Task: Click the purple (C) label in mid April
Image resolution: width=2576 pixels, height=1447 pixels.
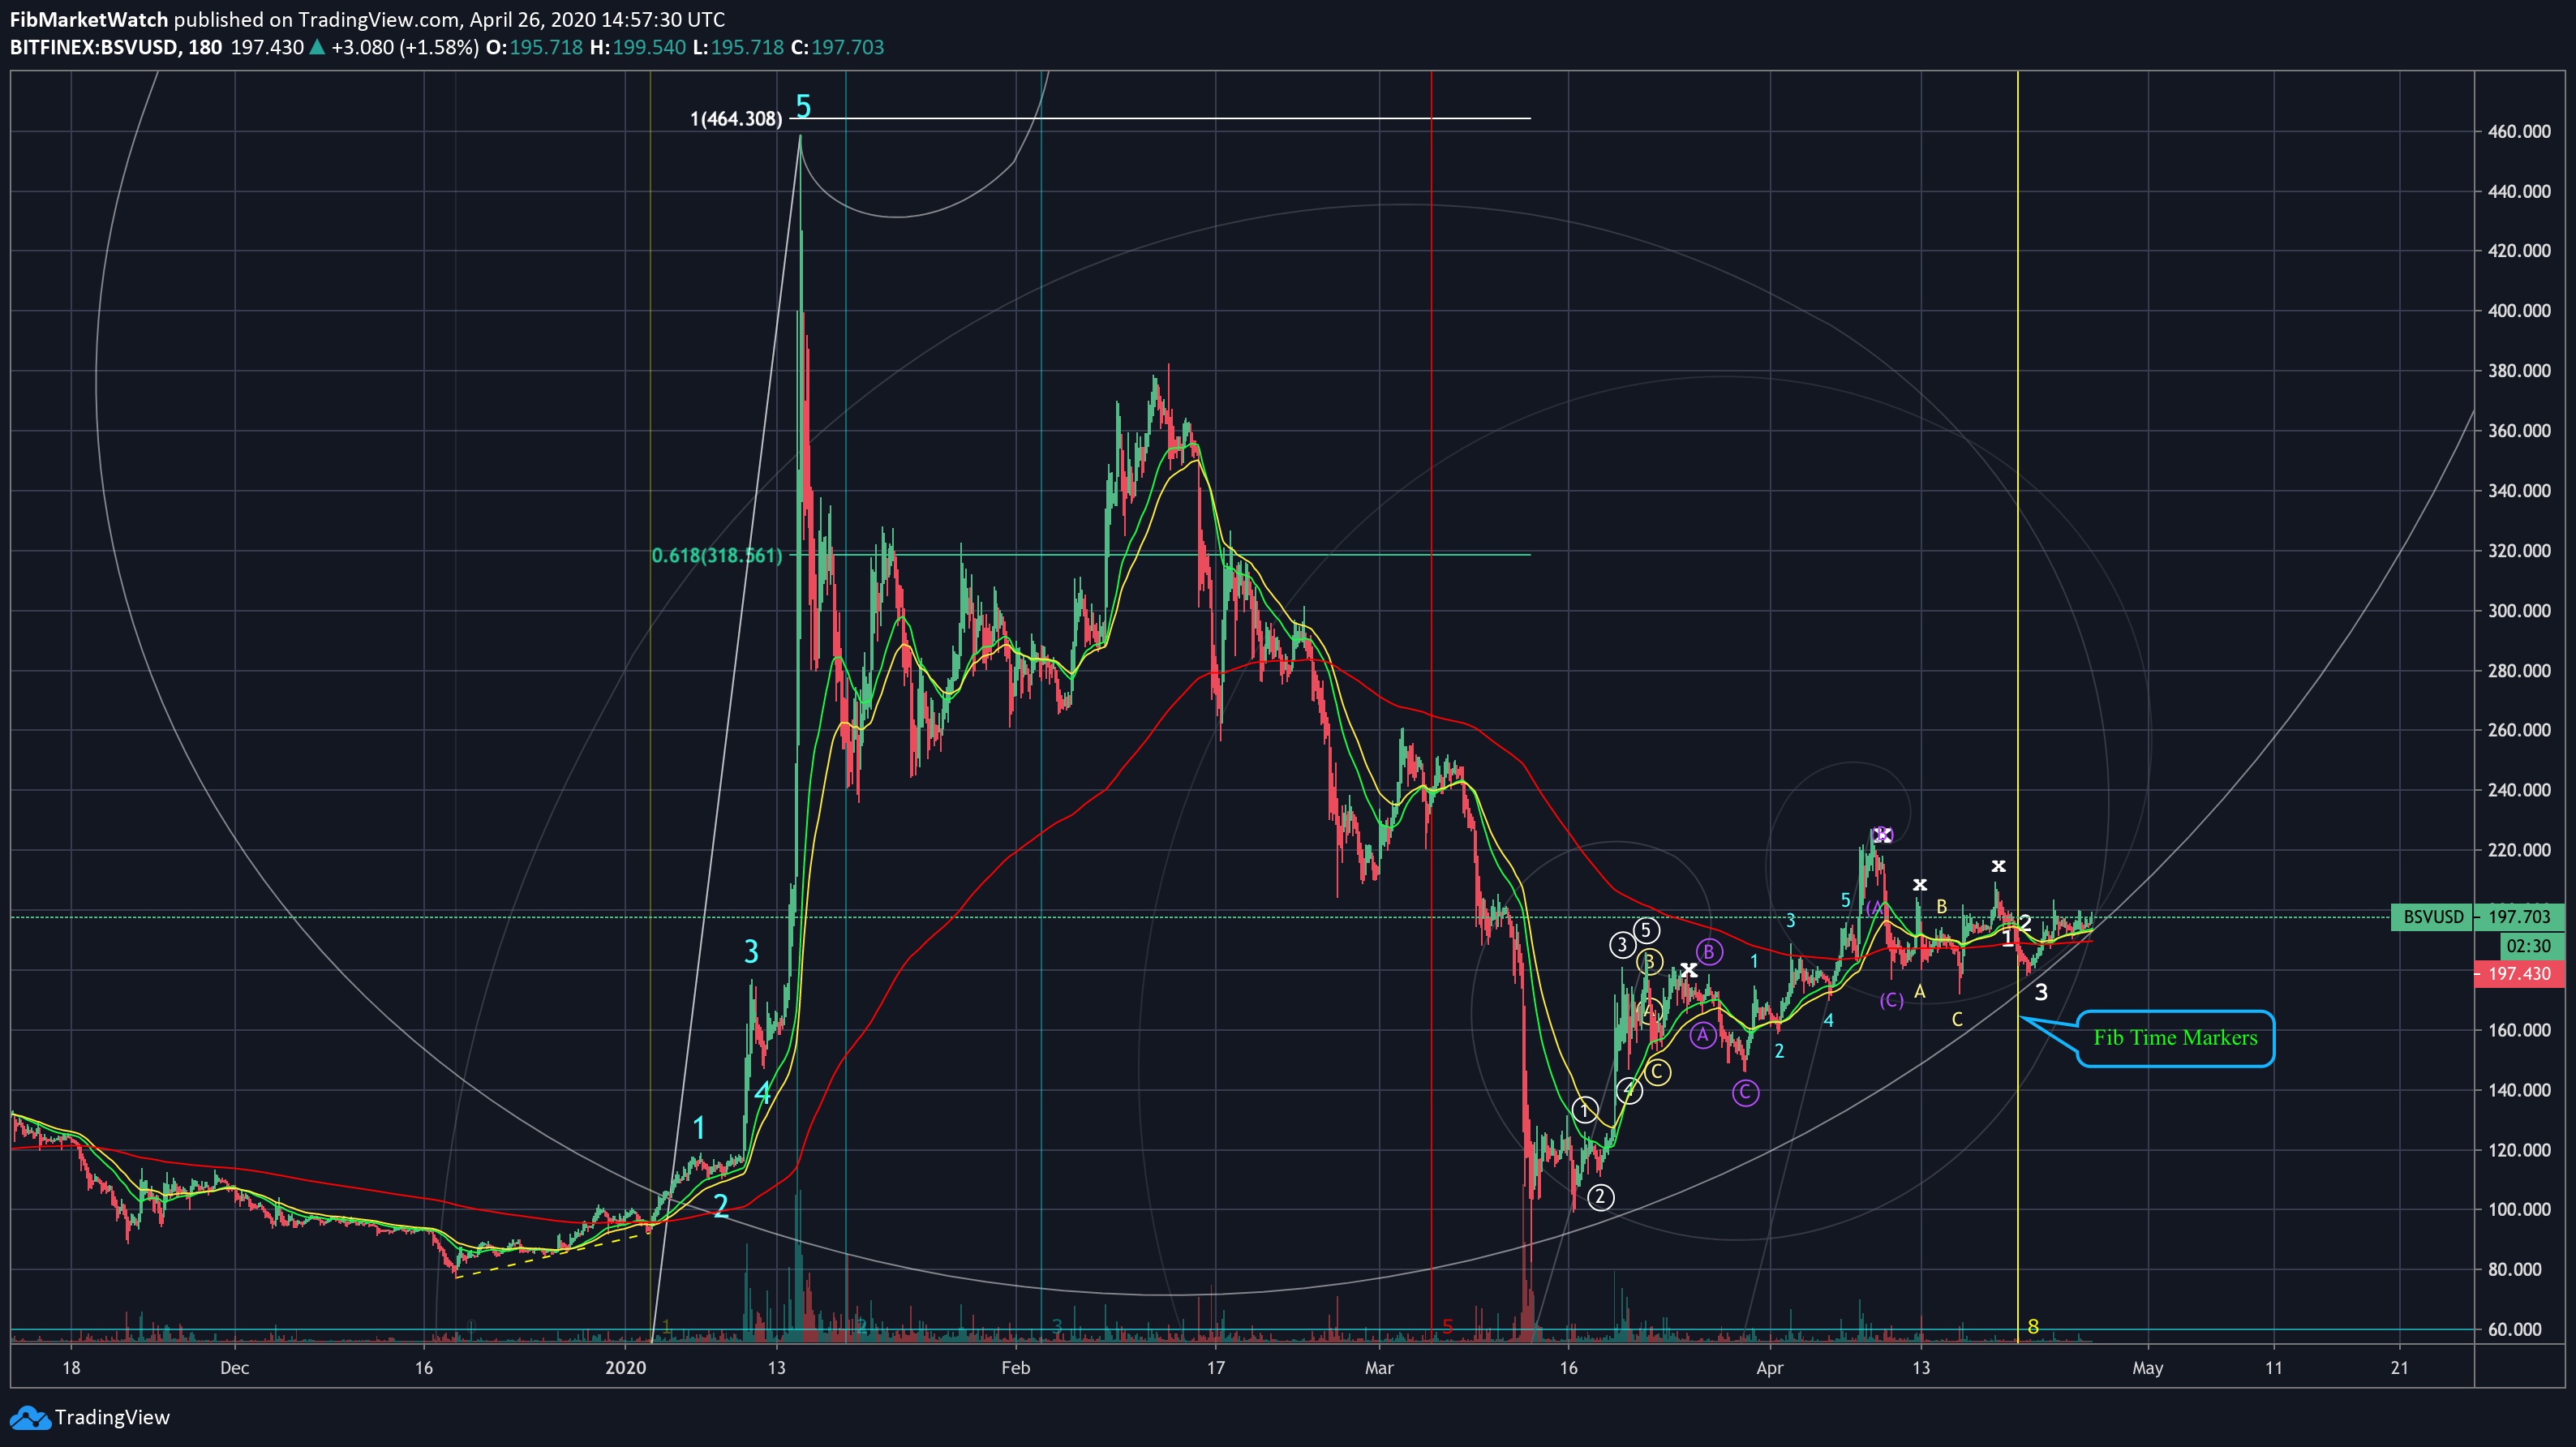Action: coord(1891,1000)
